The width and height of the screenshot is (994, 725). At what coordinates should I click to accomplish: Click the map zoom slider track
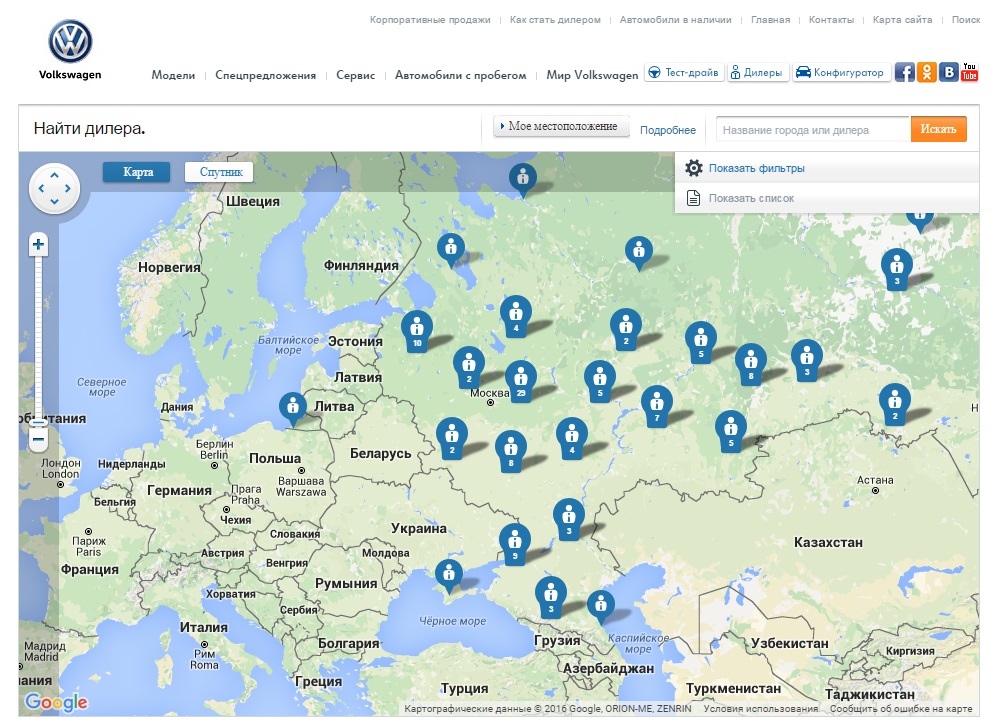(38, 340)
